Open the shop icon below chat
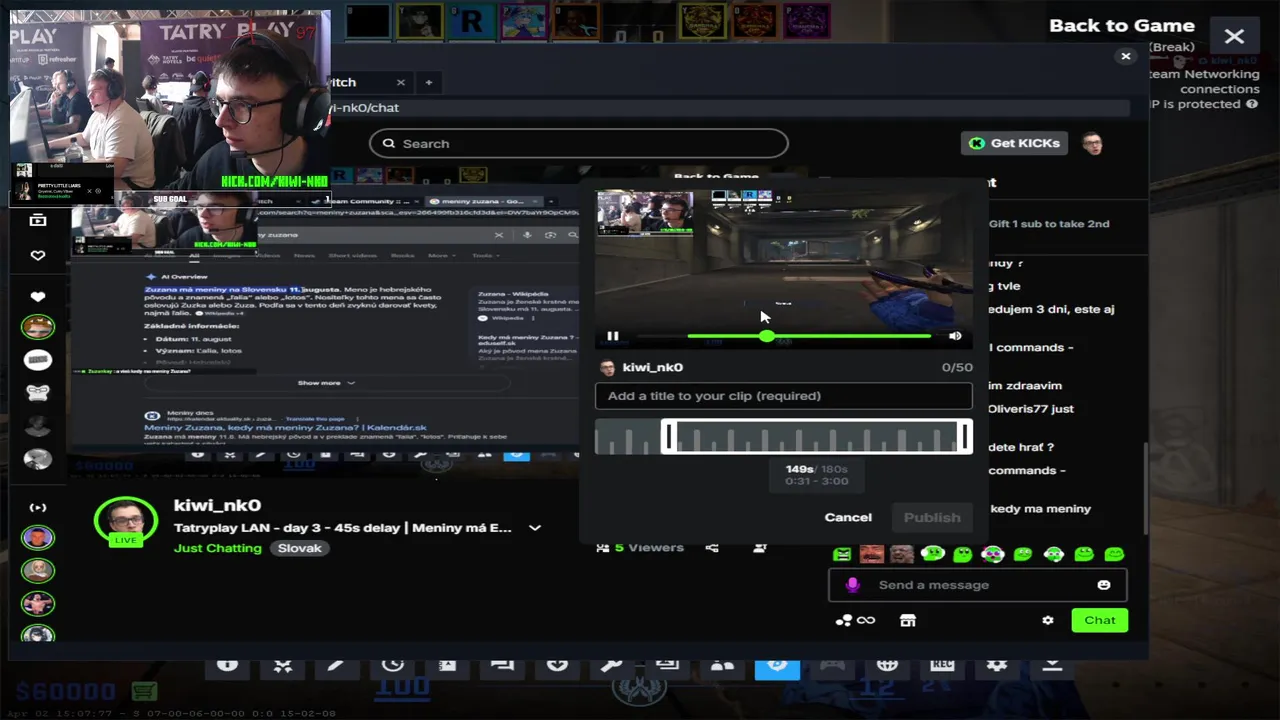Image resolution: width=1280 pixels, height=720 pixels. (908, 620)
